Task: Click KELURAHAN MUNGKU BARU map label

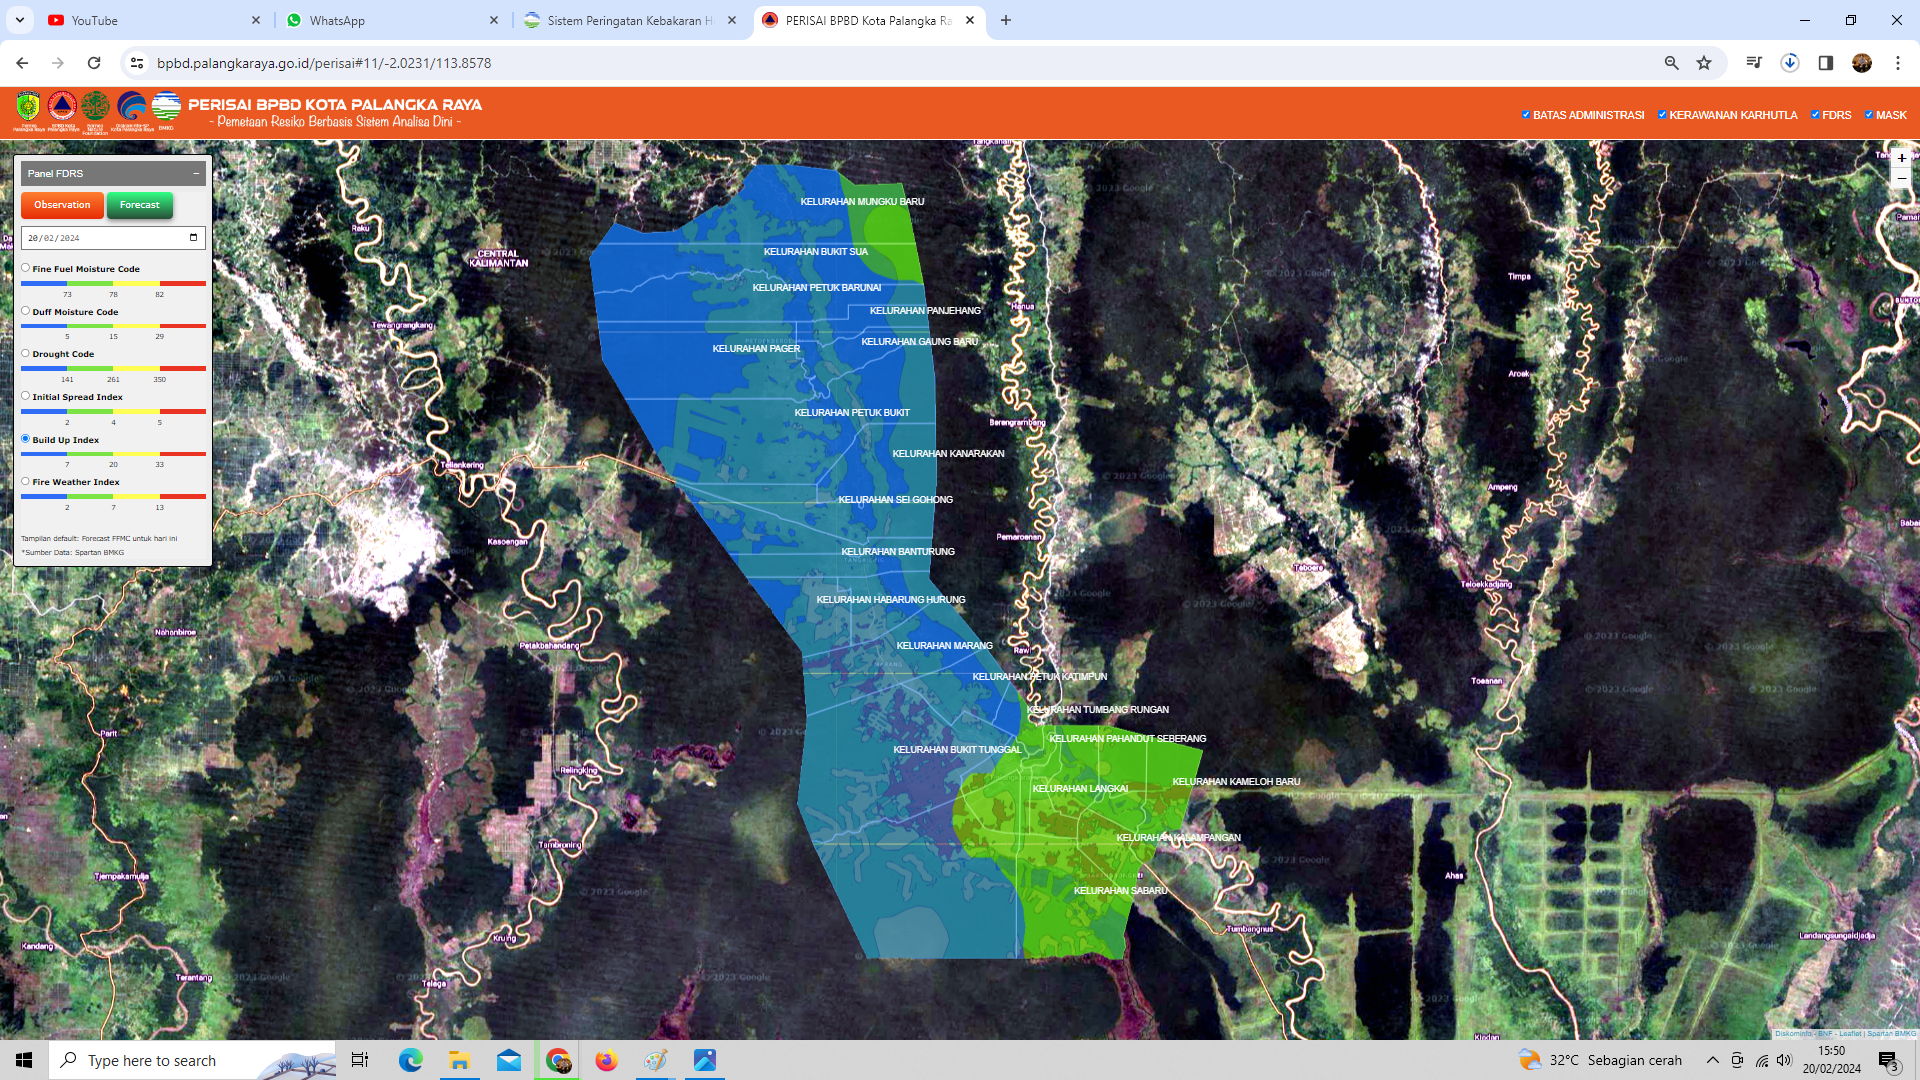Action: tap(862, 202)
